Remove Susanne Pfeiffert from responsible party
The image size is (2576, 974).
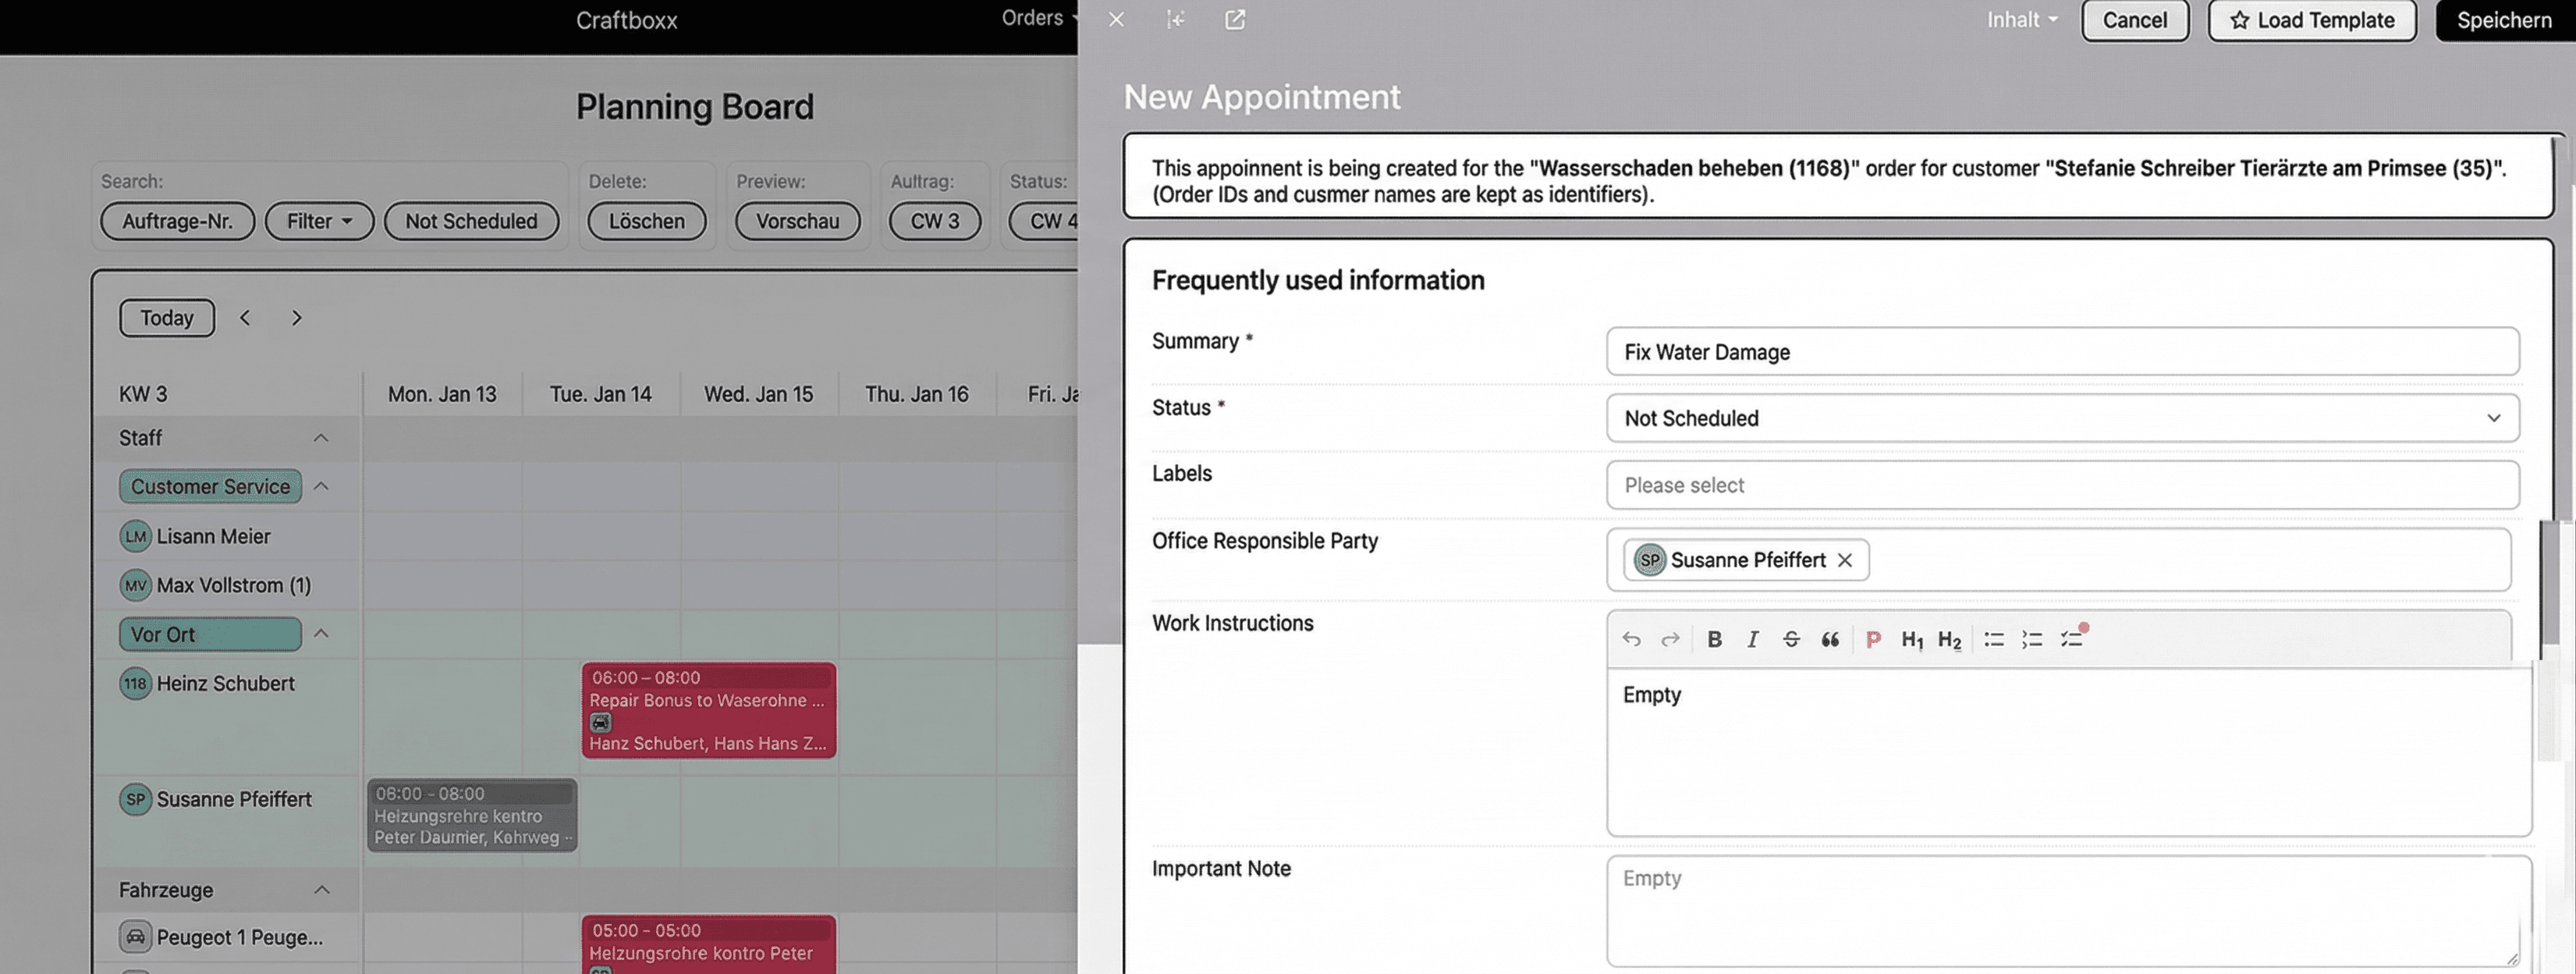1845,560
